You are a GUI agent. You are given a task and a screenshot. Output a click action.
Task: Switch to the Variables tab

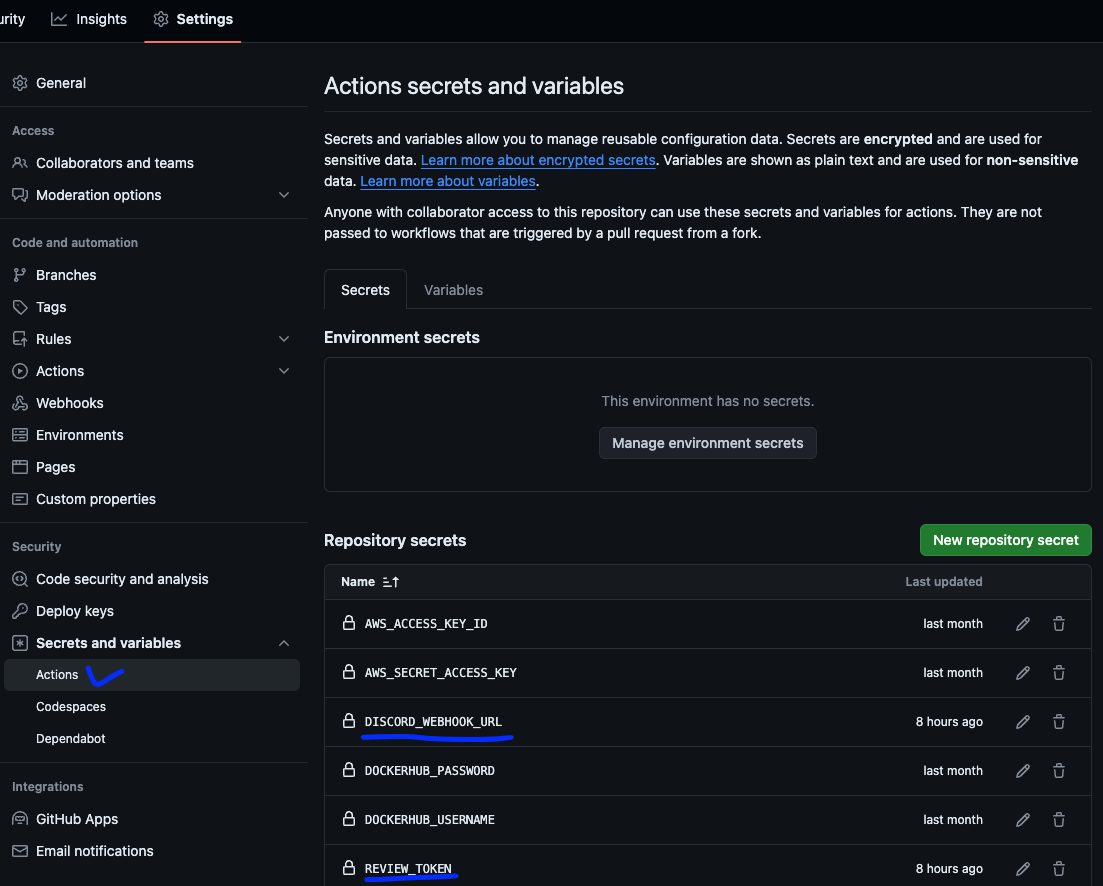[x=453, y=290]
